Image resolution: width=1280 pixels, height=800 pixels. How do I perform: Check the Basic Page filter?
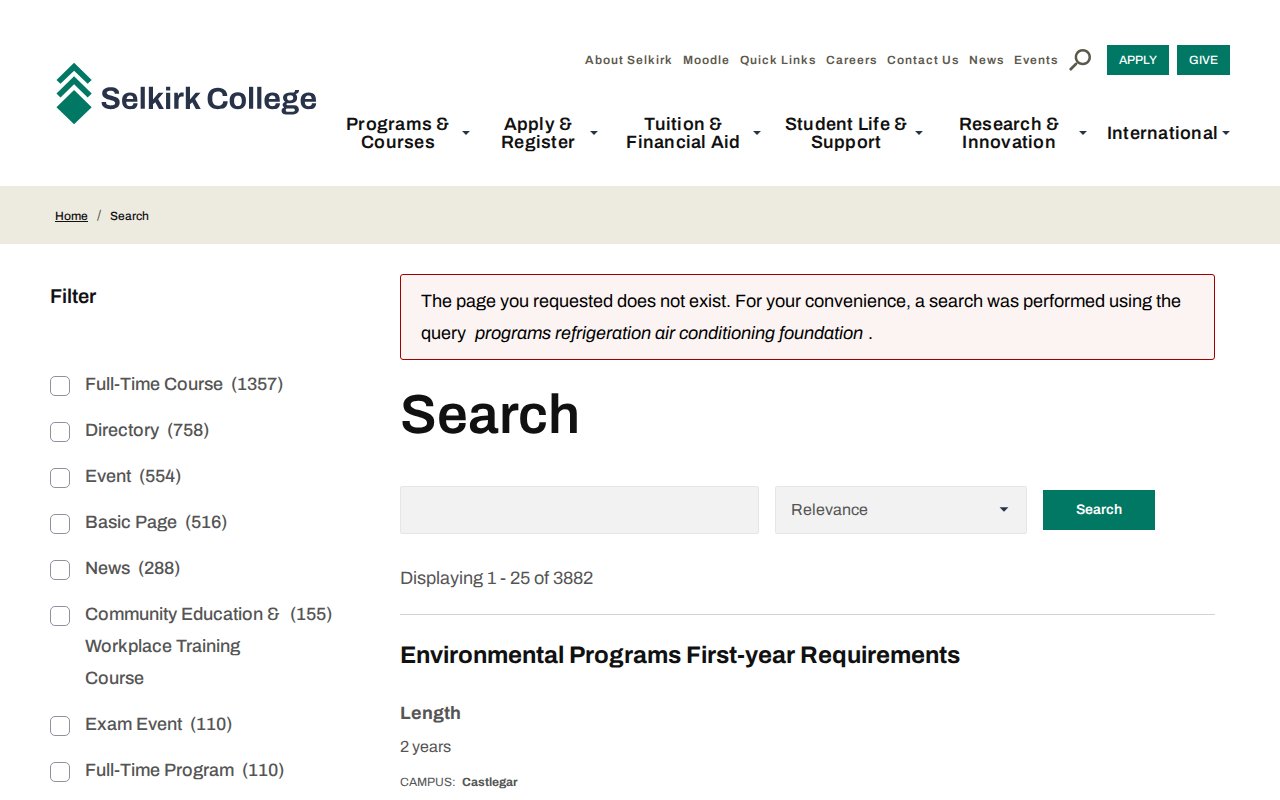[x=60, y=524]
